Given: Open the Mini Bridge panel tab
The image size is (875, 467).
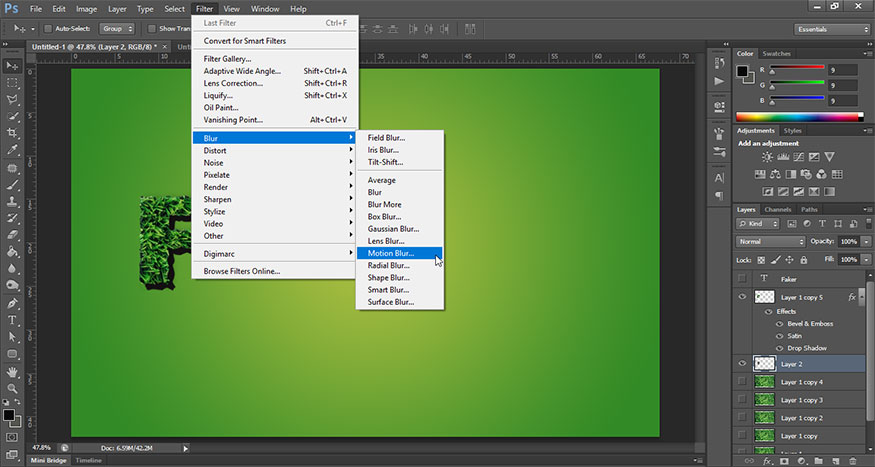Looking at the screenshot, I should coord(49,461).
